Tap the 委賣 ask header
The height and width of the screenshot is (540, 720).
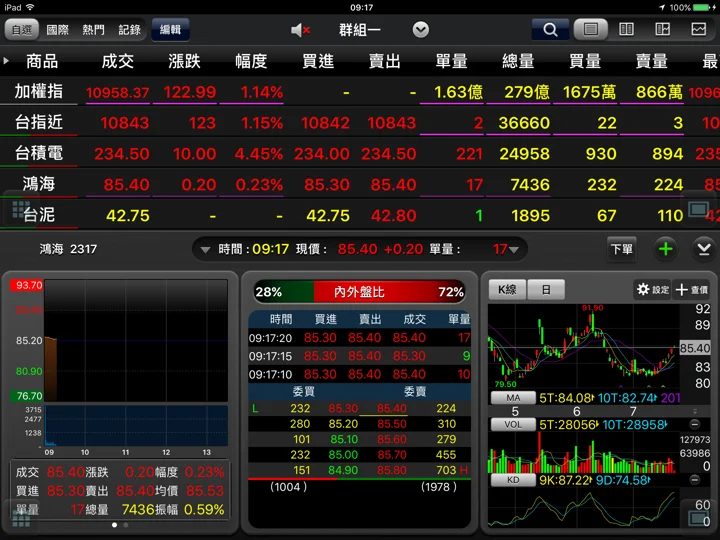415,392
